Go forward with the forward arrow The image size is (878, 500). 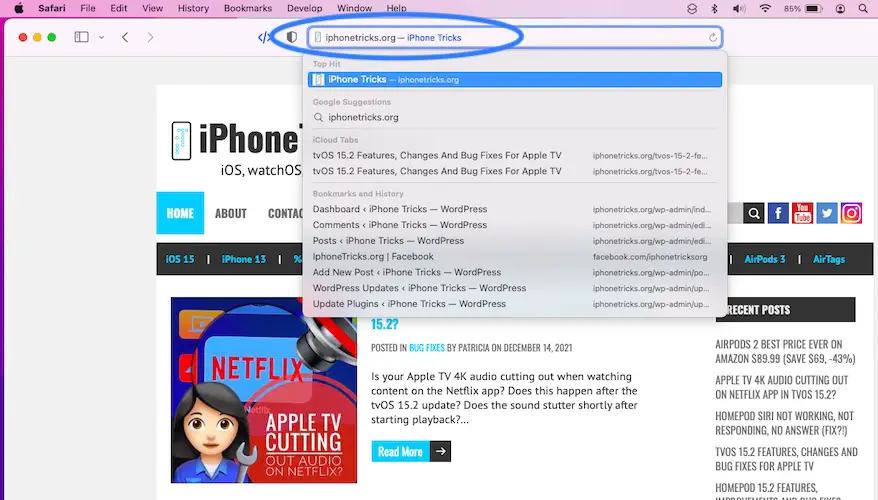coord(150,38)
